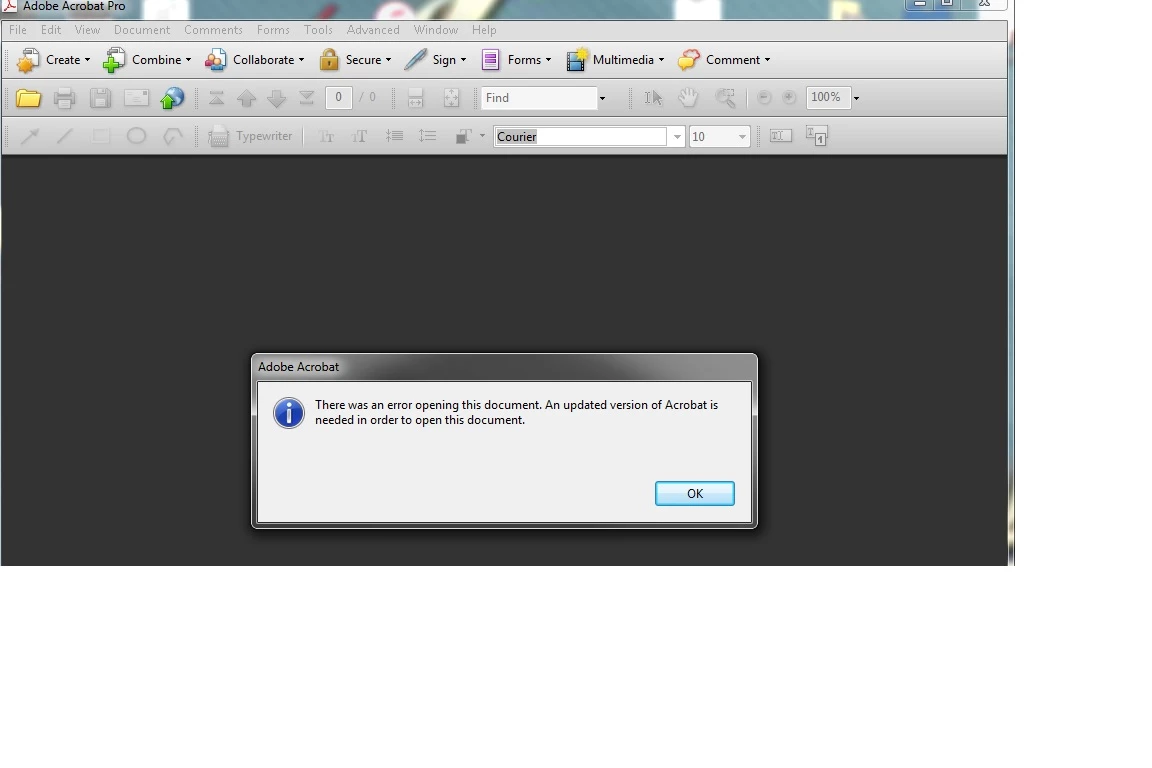Click the Find search field
This screenshot has width=1152, height=768.
[x=539, y=98]
